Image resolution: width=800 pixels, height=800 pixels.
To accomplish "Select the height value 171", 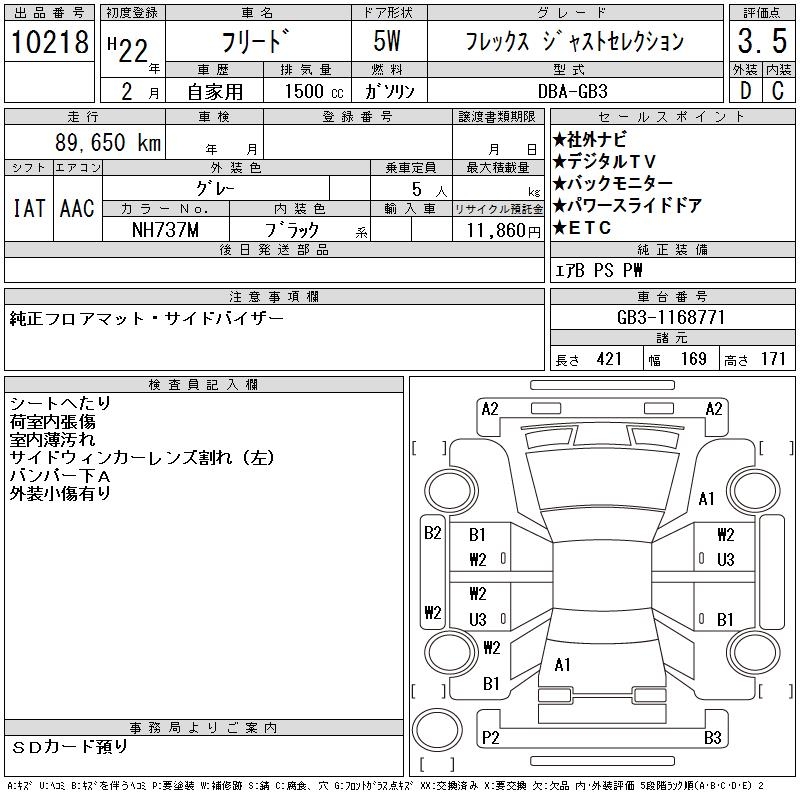I will pos(773,359).
